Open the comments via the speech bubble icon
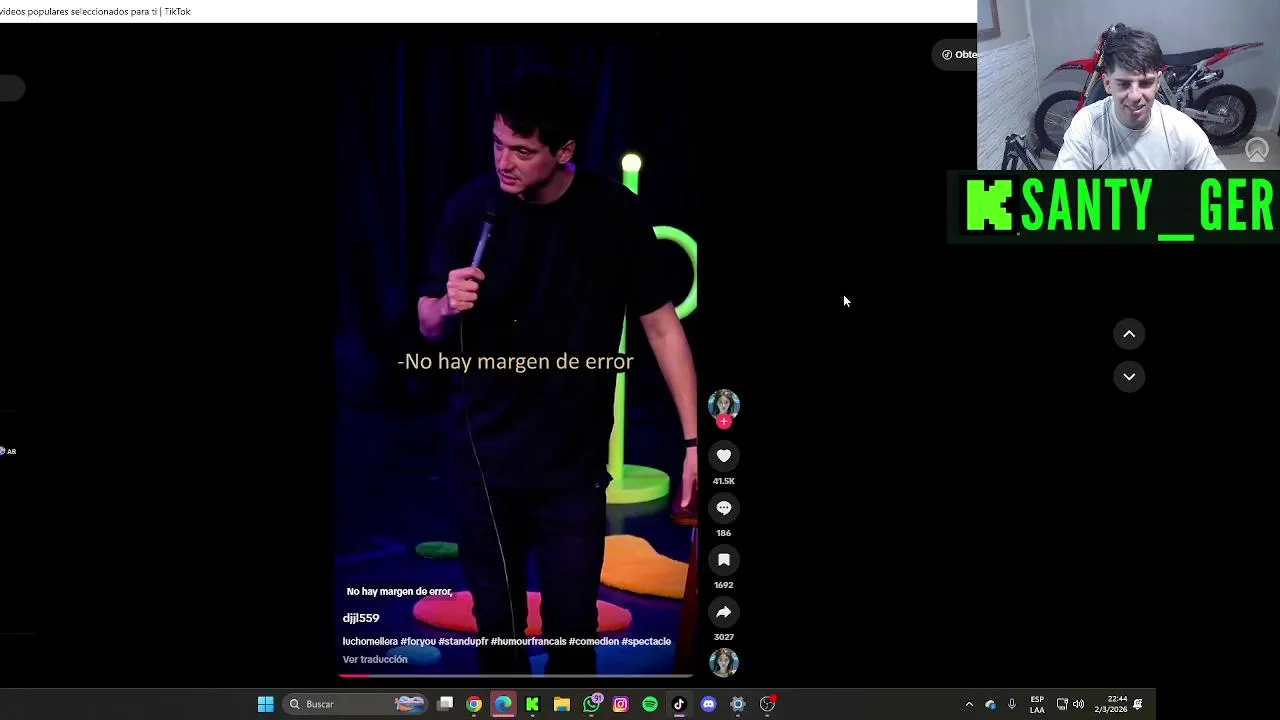This screenshot has width=1280, height=720. 724,508
